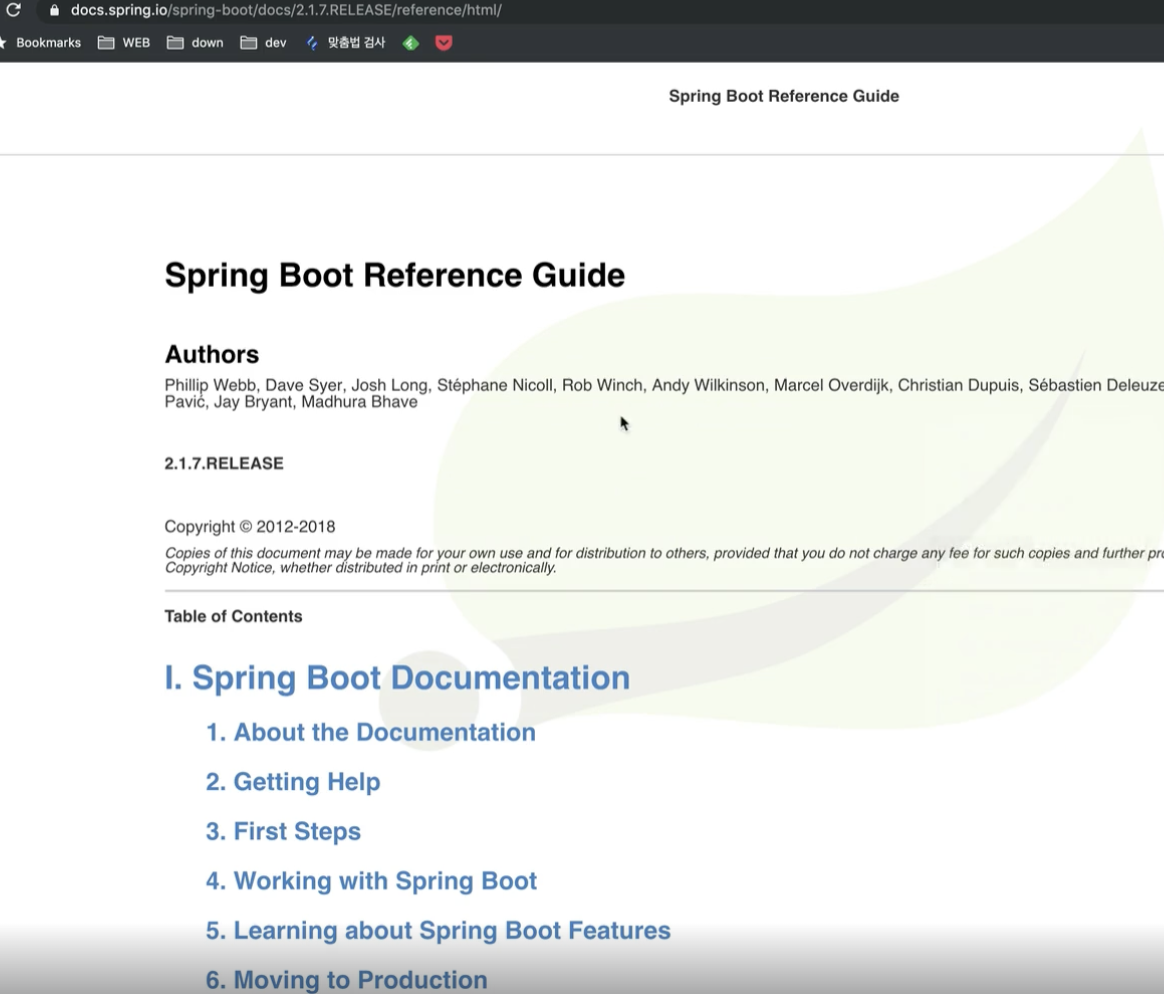The height and width of the screenshot is (994, 1164).
Task: Open the I. Spring Boot Documentation link
Action: pos(397,678)
